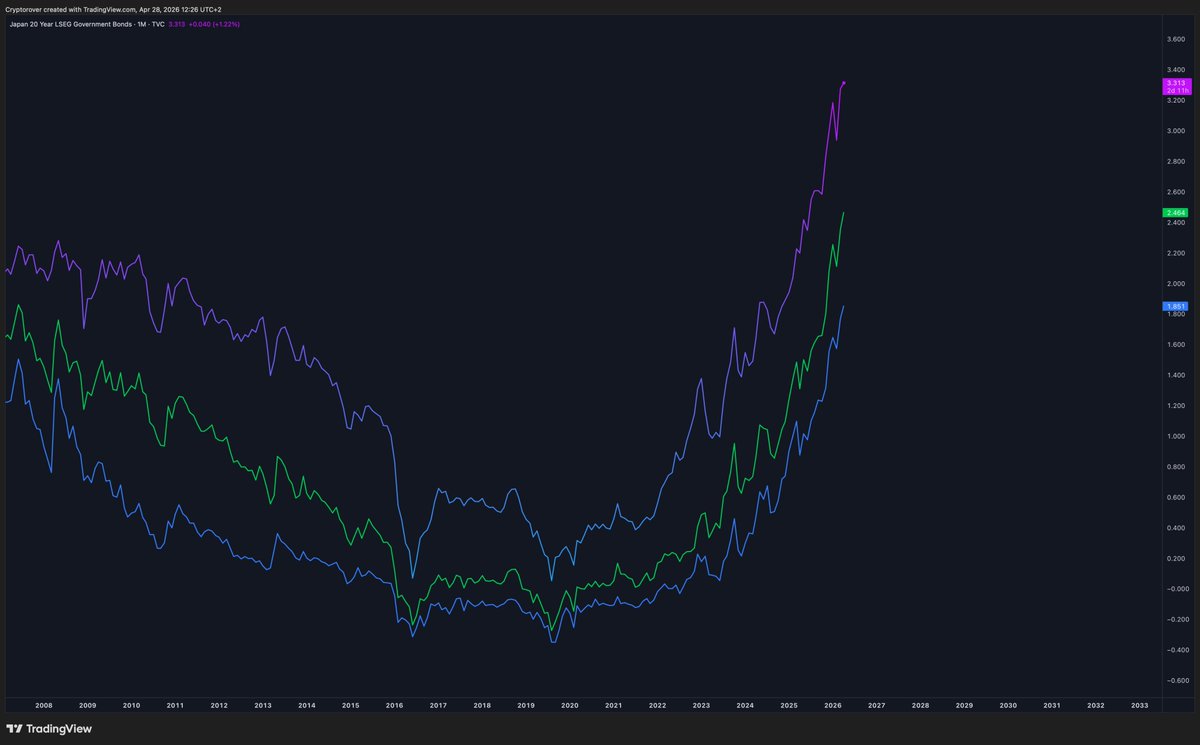
Task: Click the 2033 year label on time axis
Action: [x=1139, y=705]
